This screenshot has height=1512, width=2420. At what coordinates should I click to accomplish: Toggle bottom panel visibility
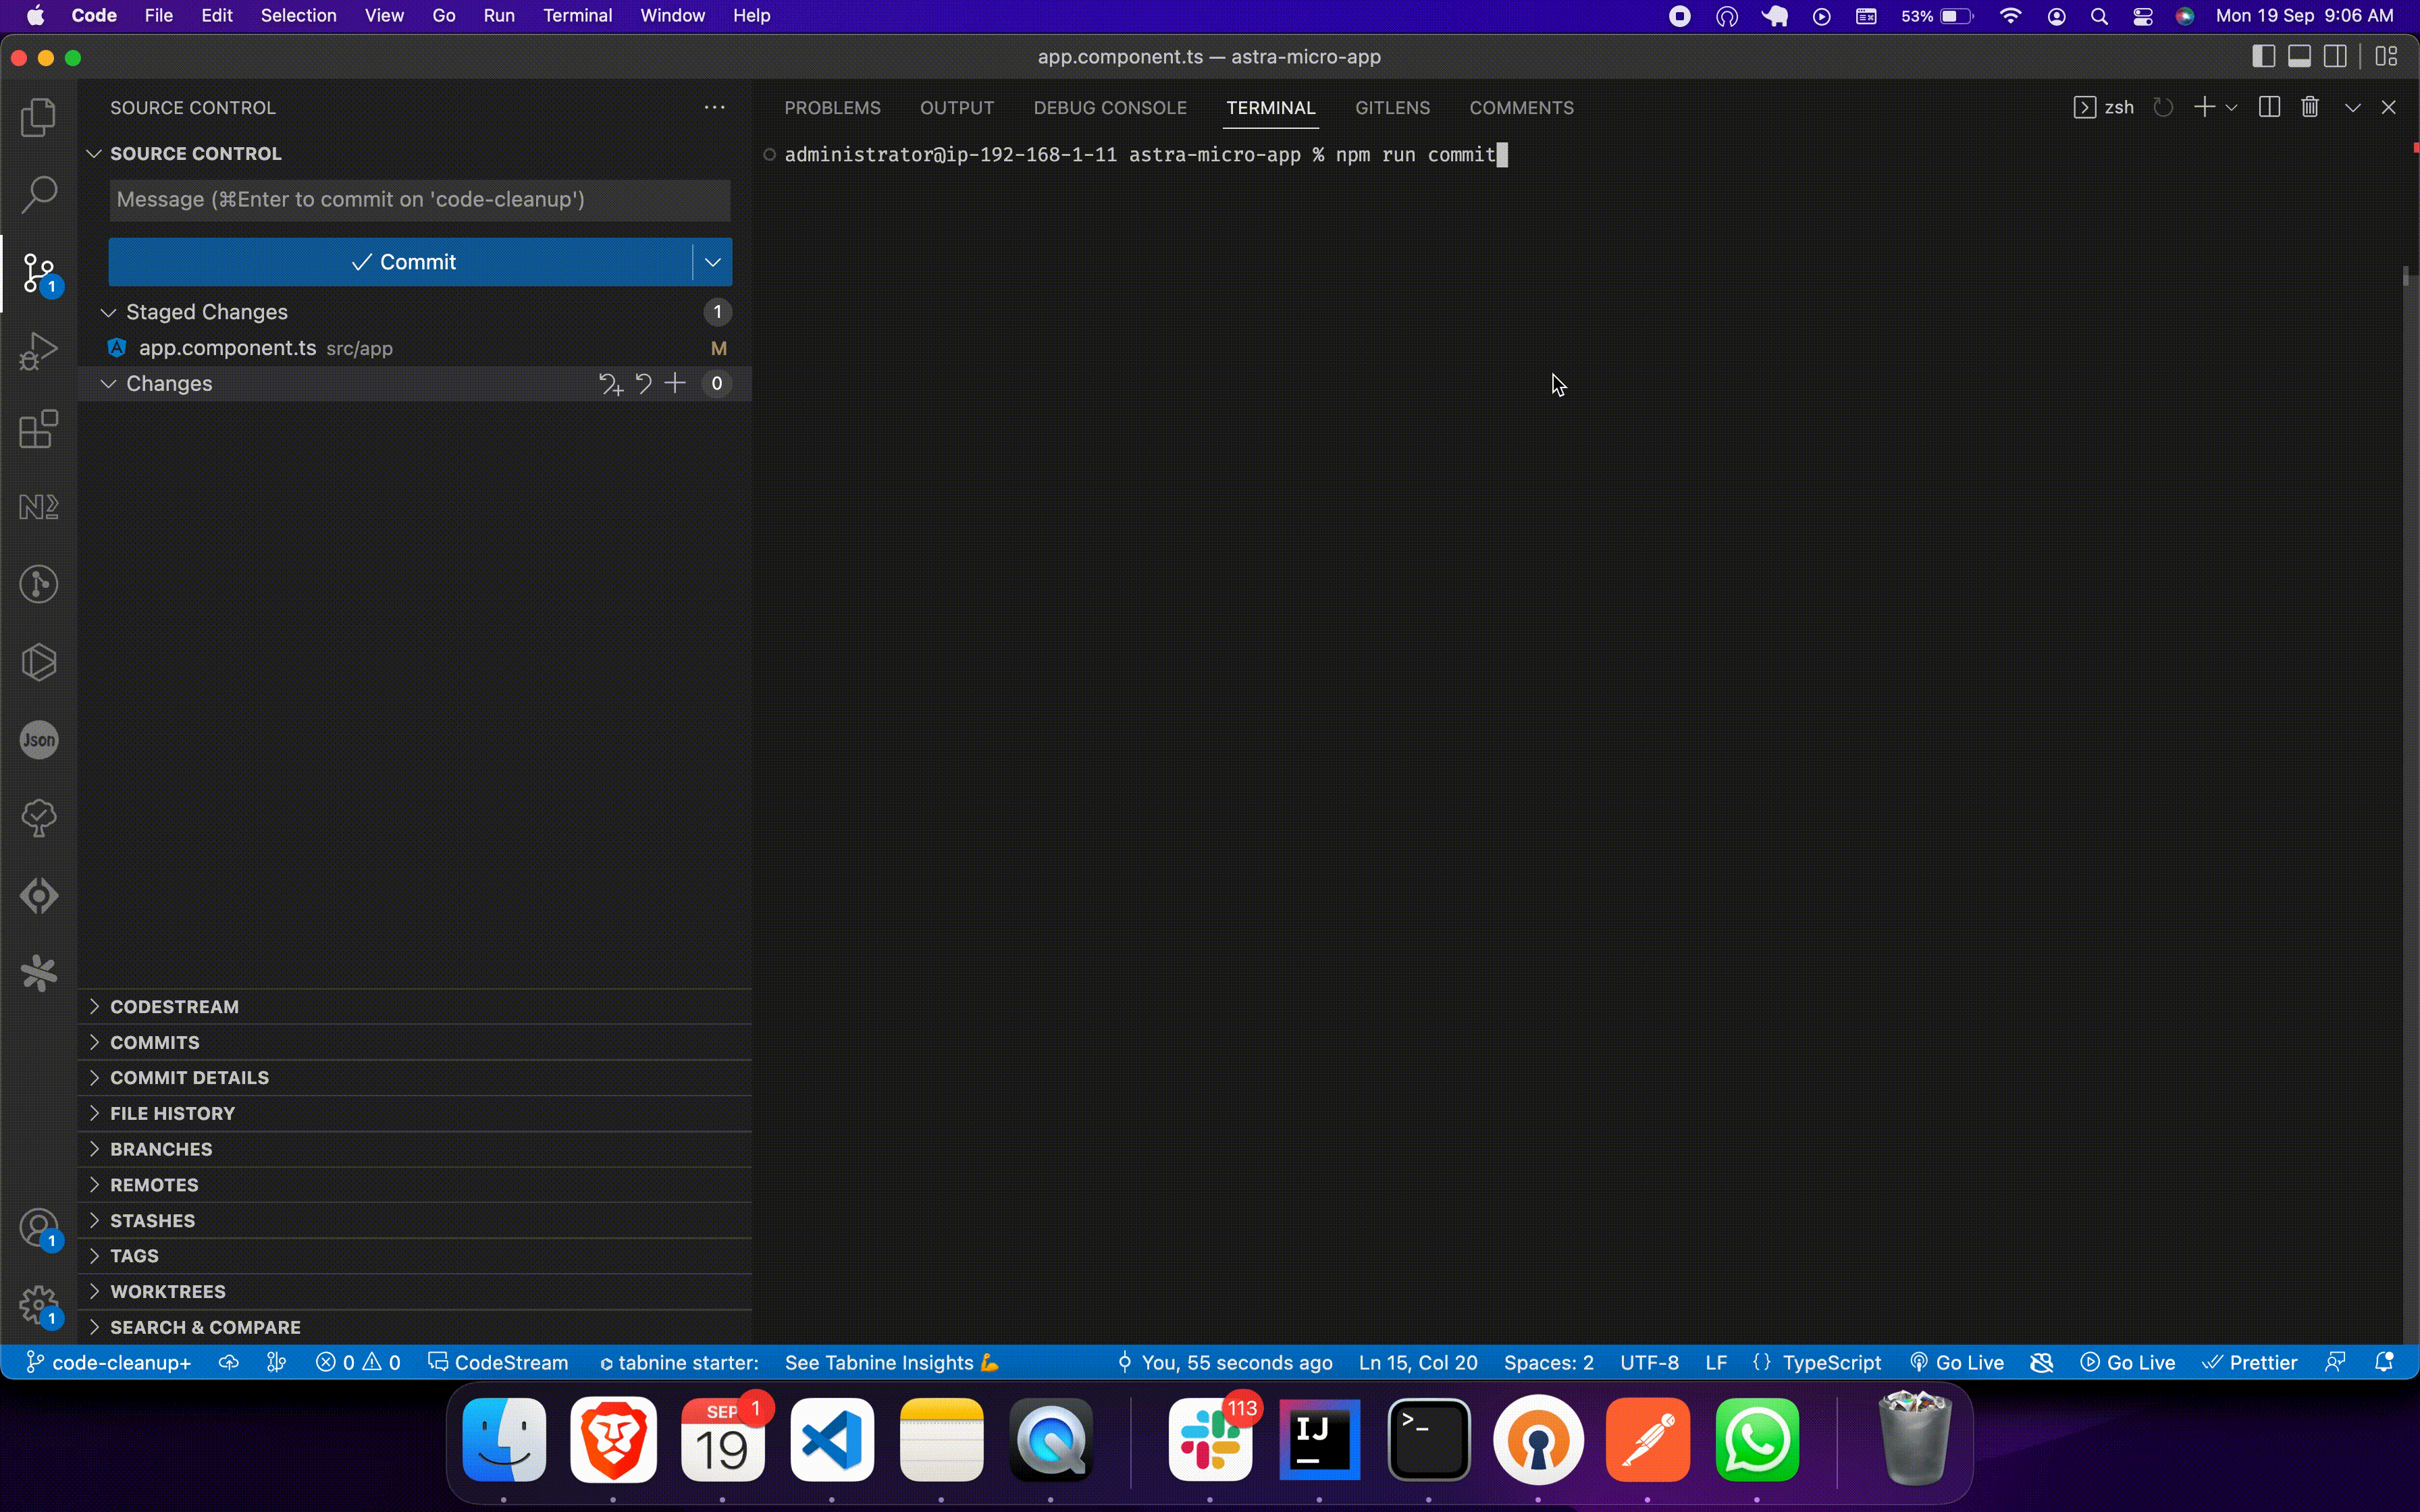[x=2299, y=56]
